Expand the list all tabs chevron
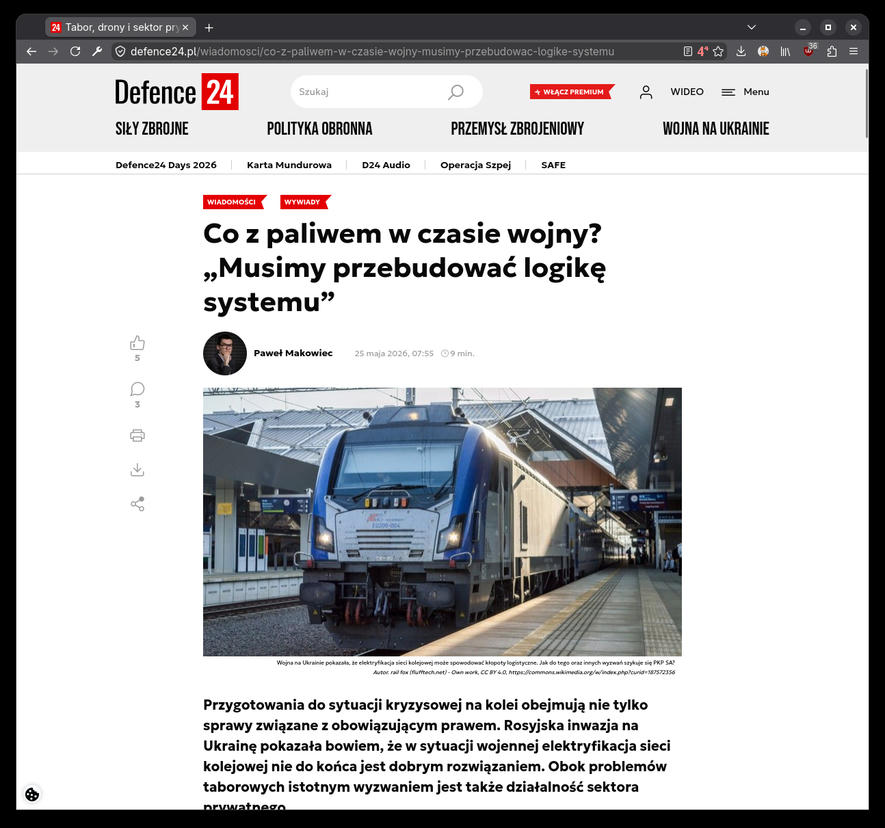Viewport: 885px width, 828px height. (x=751, y=27)
